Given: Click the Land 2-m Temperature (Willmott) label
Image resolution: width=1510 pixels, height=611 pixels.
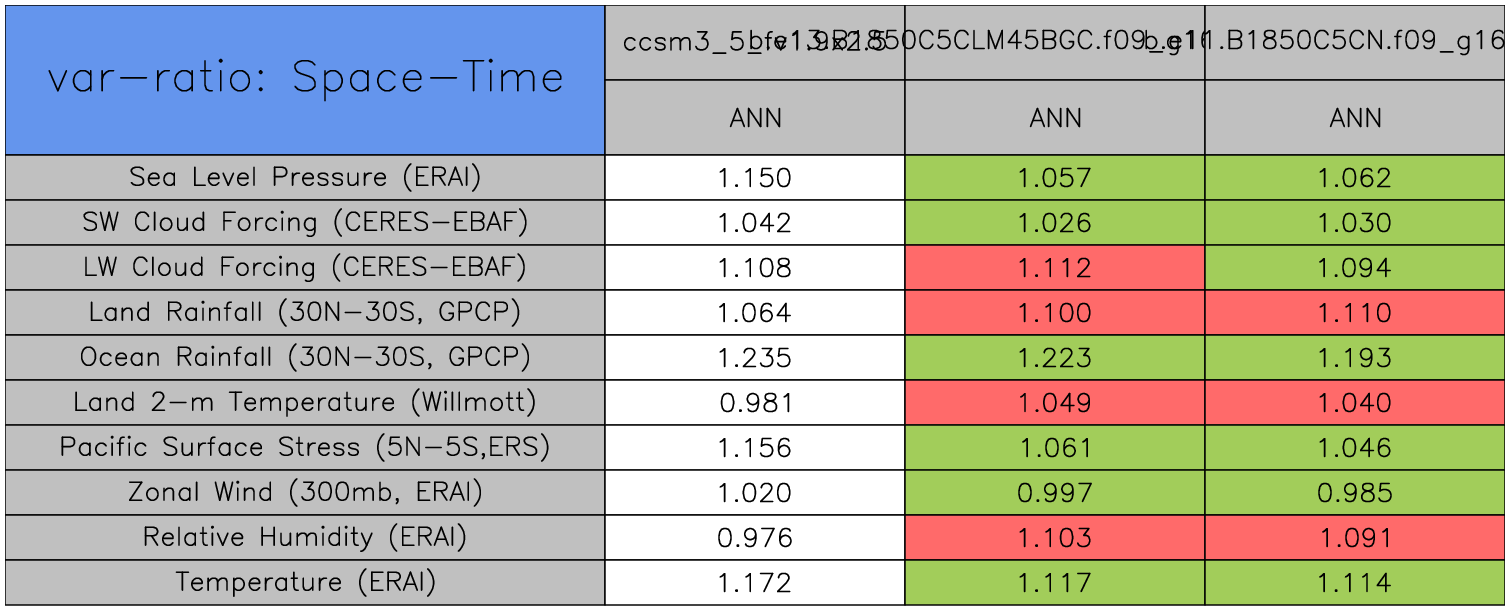Looking at the screenshot, I should [305, 403].
